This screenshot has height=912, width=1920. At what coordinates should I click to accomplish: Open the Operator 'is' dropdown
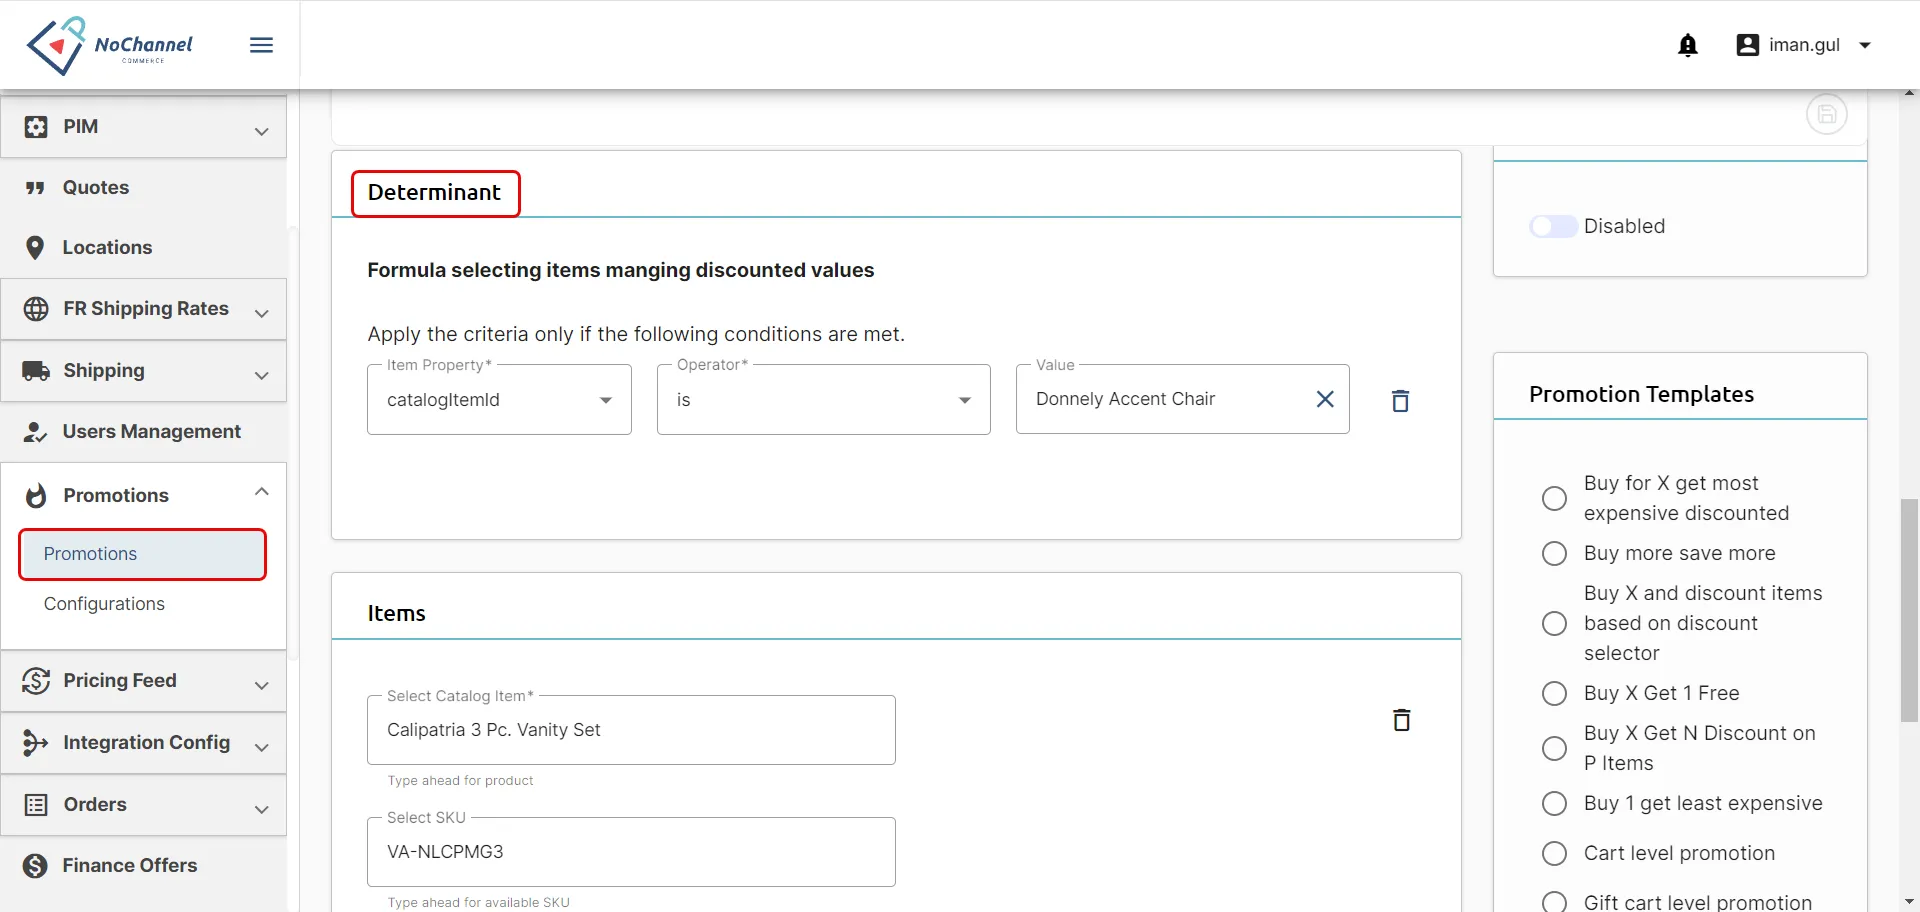coord(823,400)
